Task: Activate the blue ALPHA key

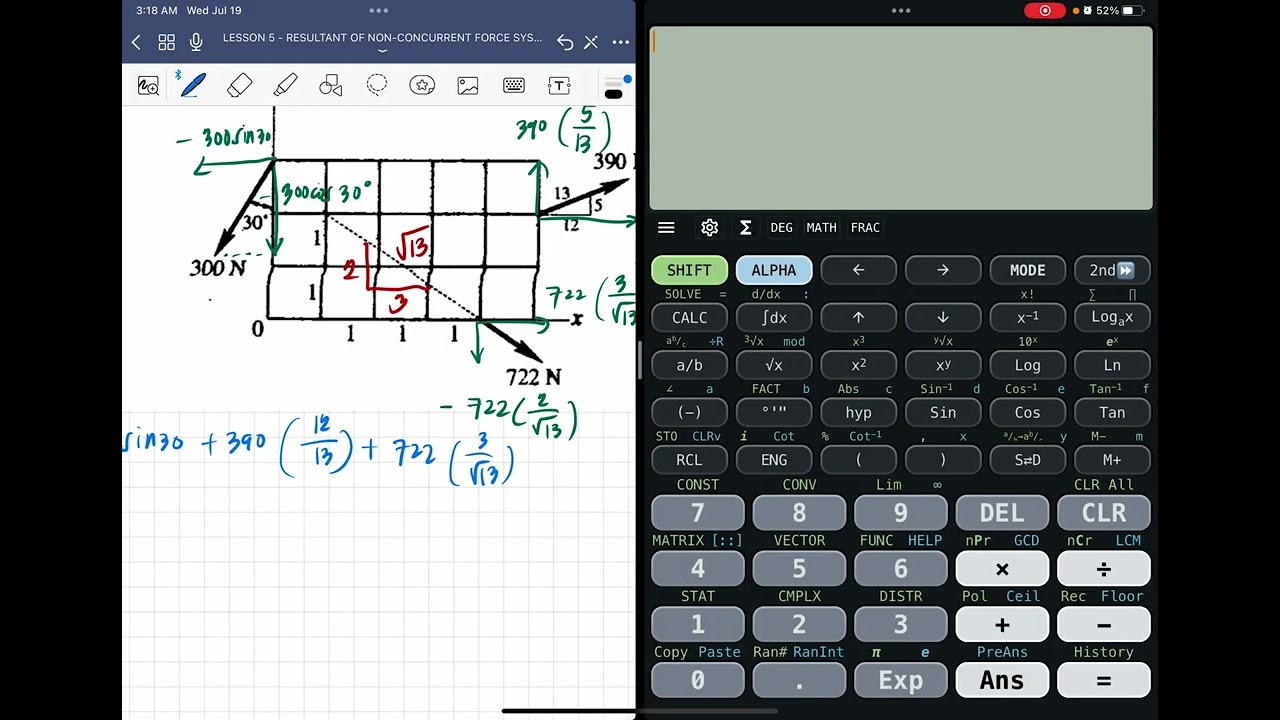Action: coord(774,270)
